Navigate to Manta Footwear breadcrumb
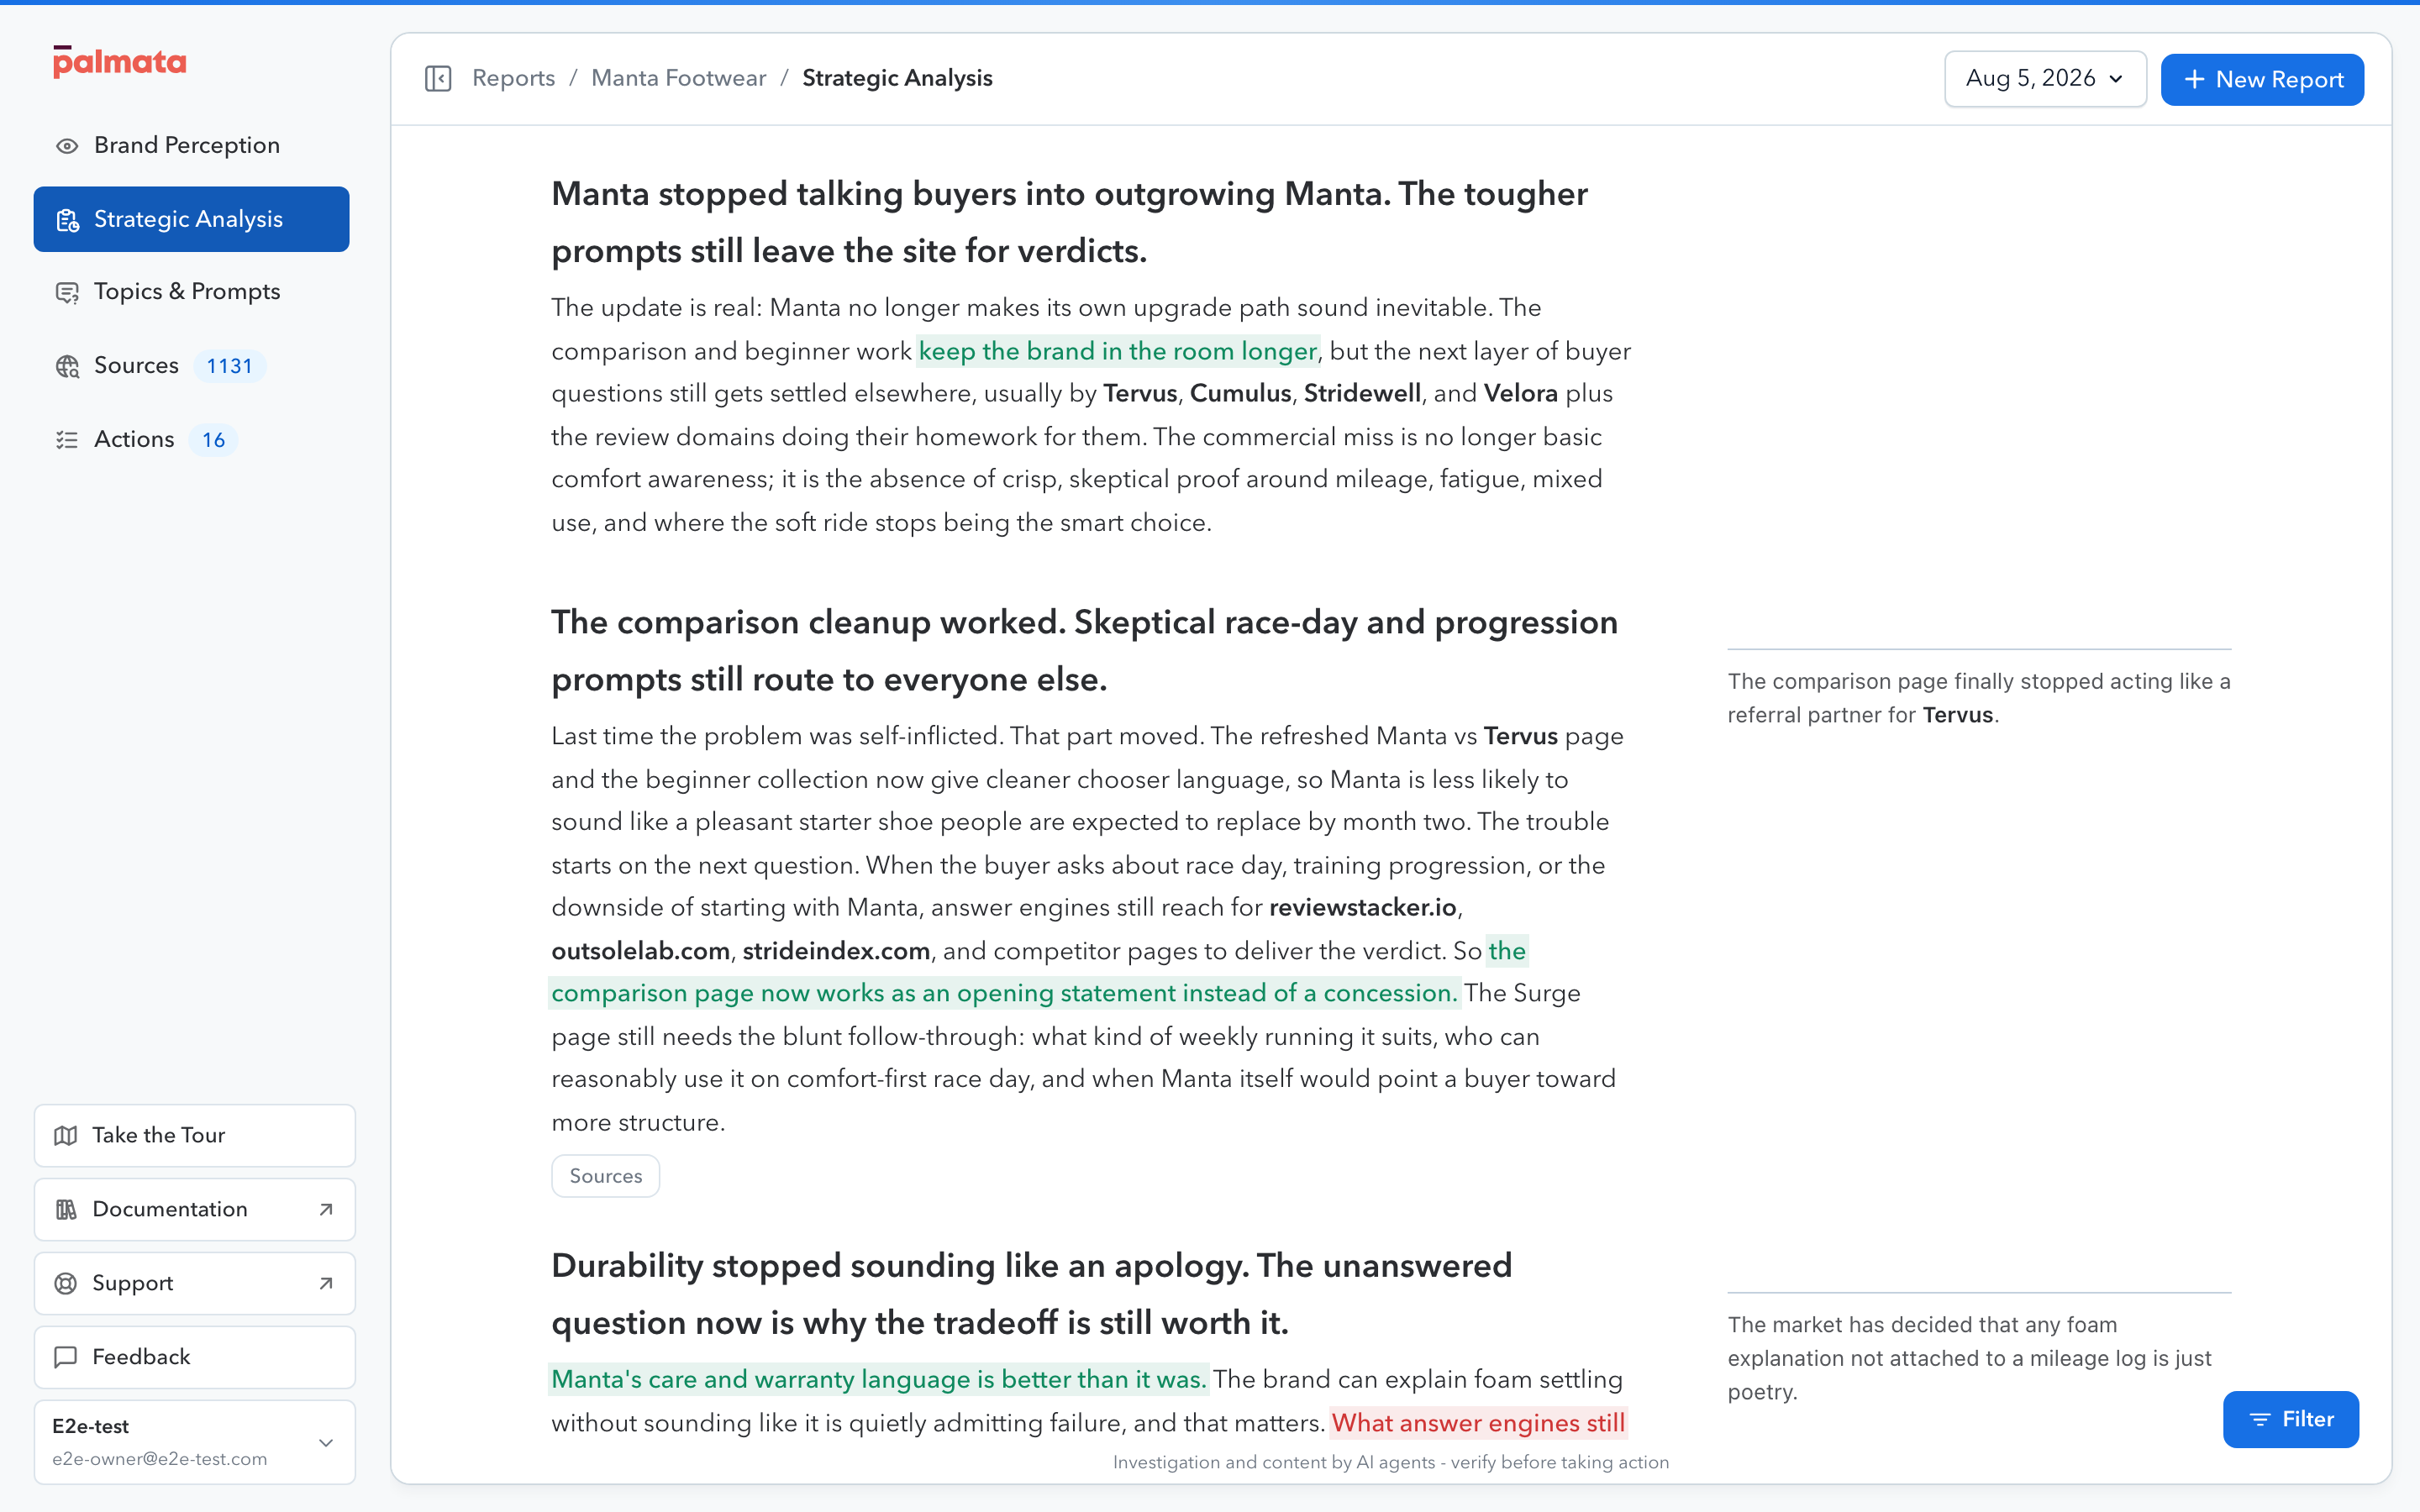 (678, 78)
